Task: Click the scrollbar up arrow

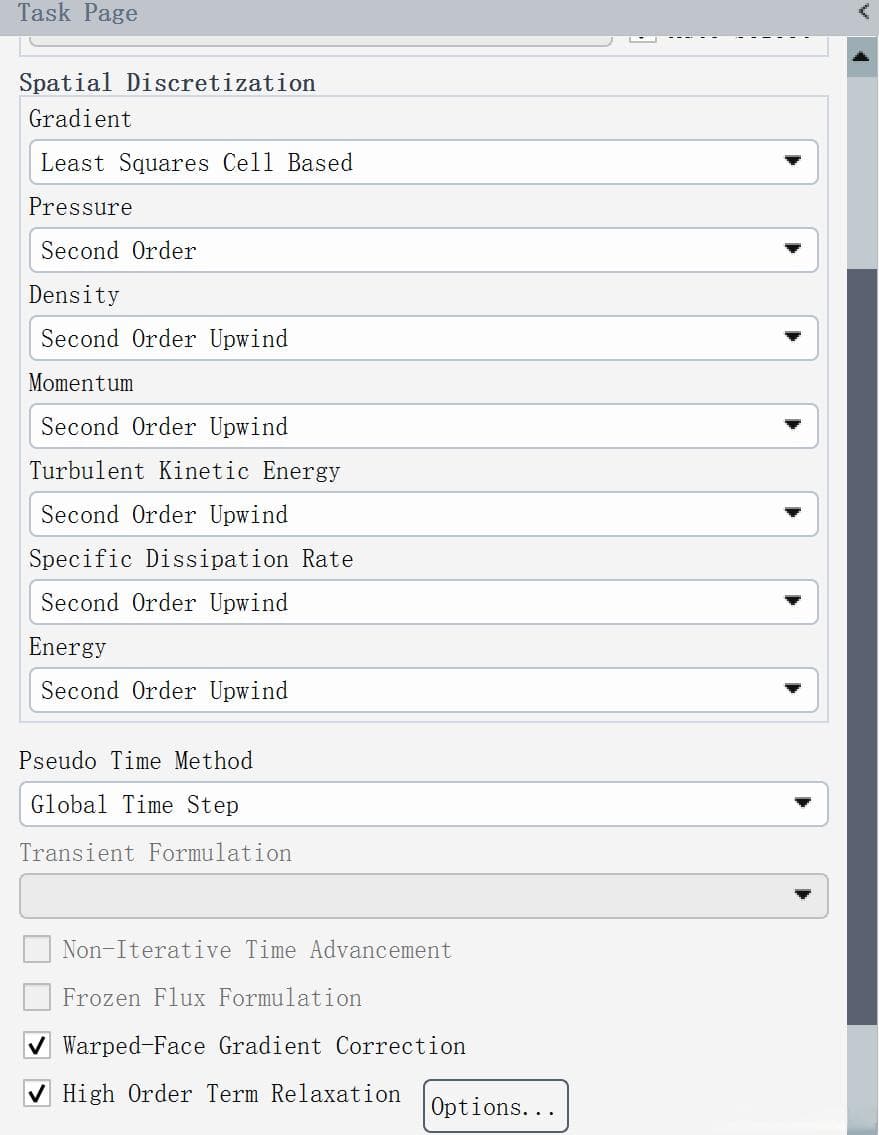Action: point(861,56)
